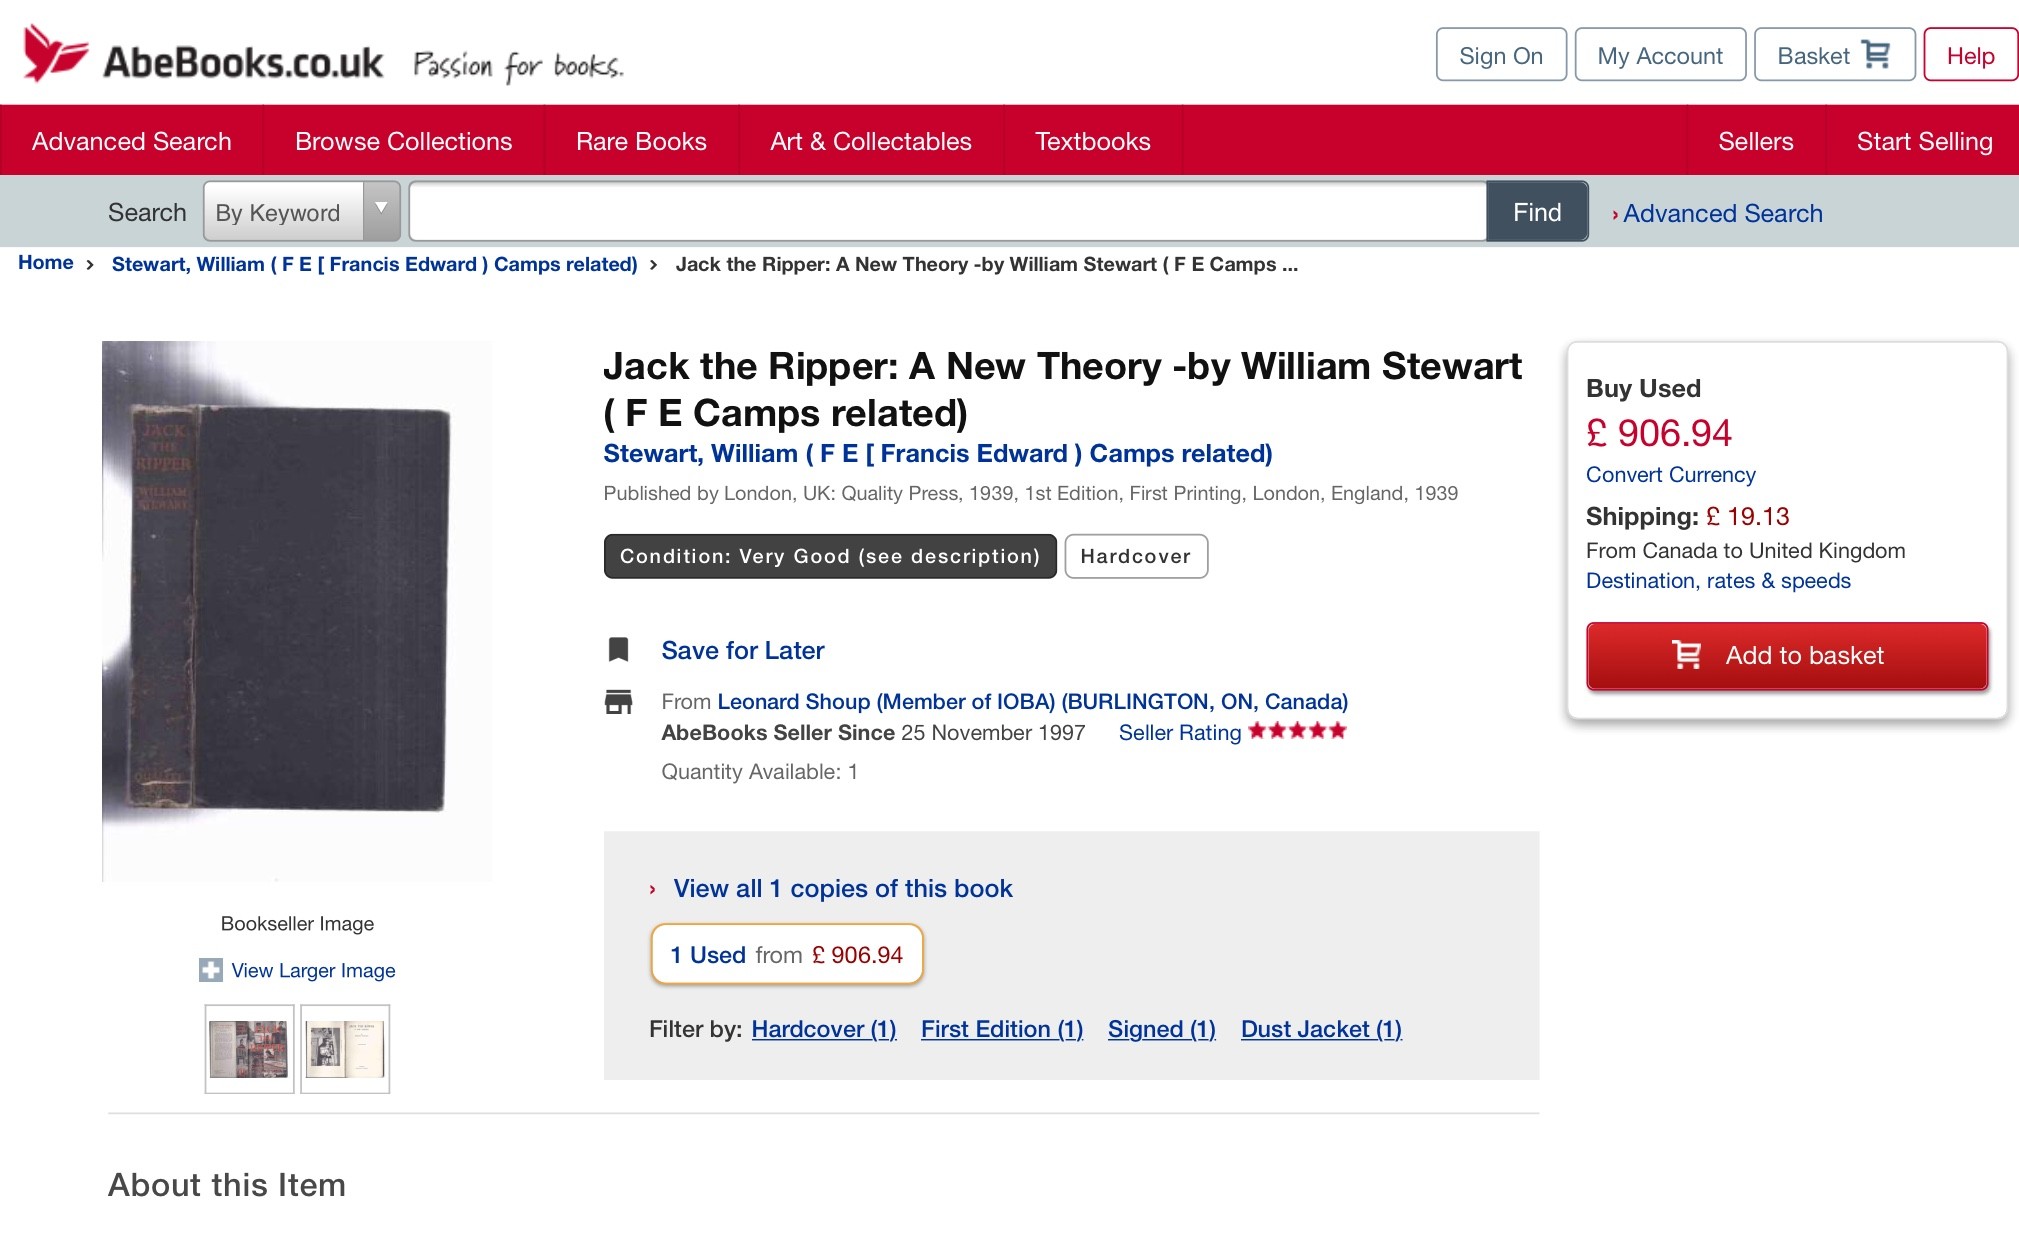The height and width of the screenshot is (1250, 2019).
Task: Click the AbeBooks bird logo icon
Action: [x=55, y=53]
